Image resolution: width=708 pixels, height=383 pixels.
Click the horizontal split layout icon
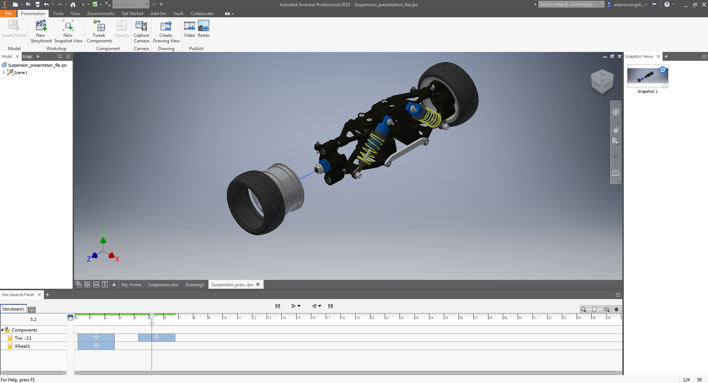point(96,285)
